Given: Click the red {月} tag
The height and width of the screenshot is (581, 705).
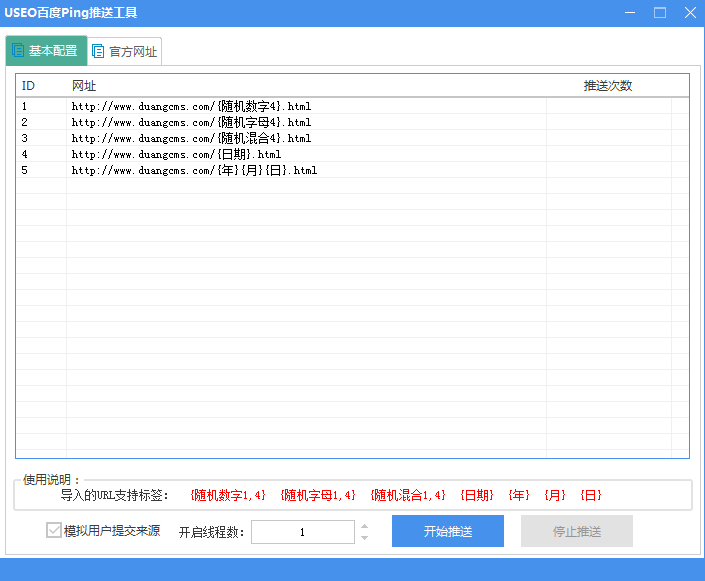Looking at the screenshot, I should coord(555,495).
